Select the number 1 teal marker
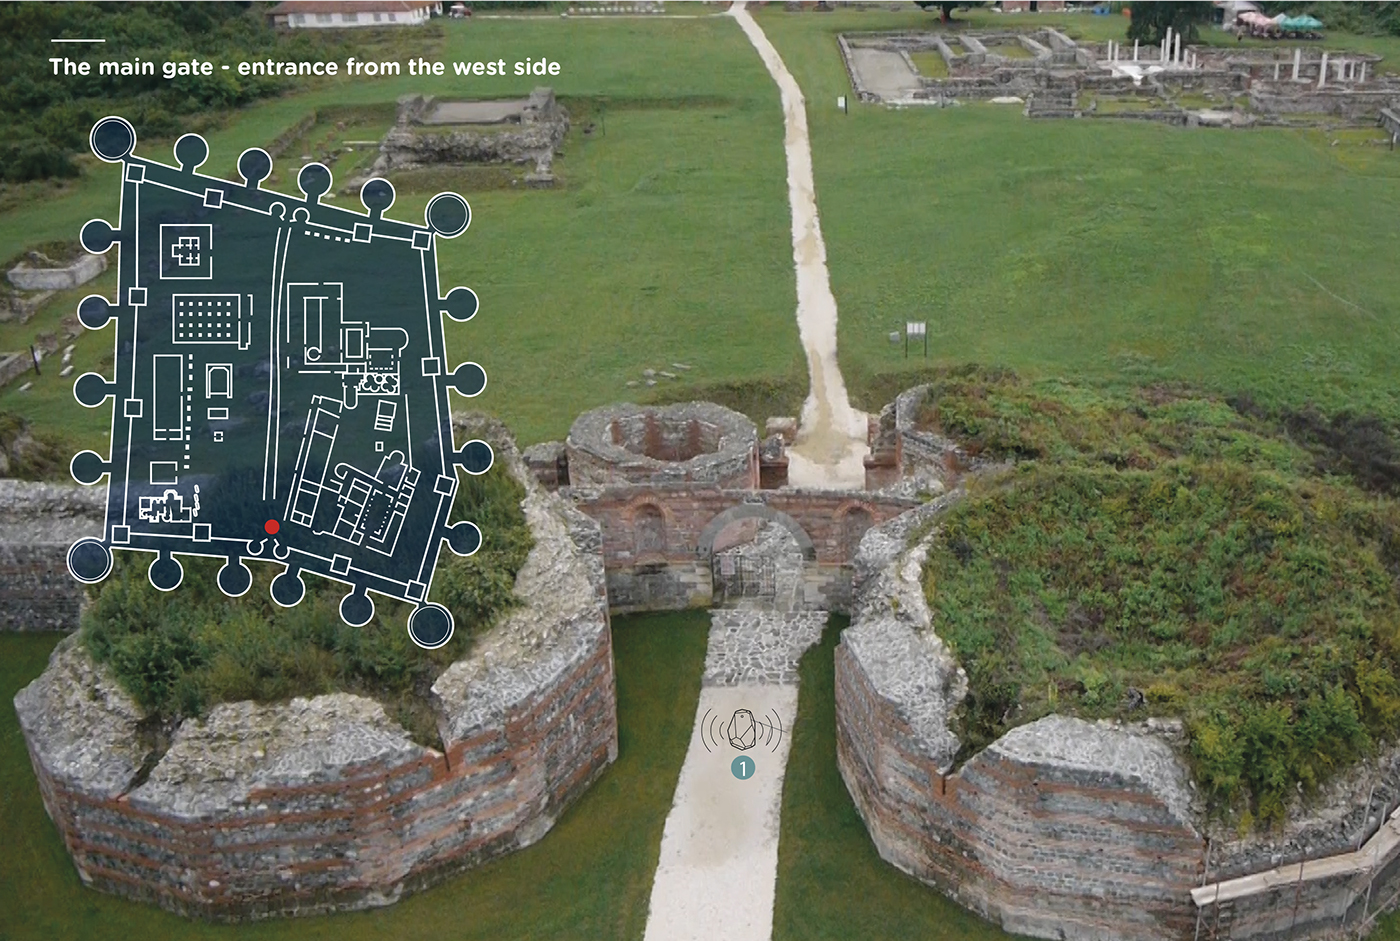Viewport: 1400px width, 941px height. pyautogui.click(x=742, y=768)
